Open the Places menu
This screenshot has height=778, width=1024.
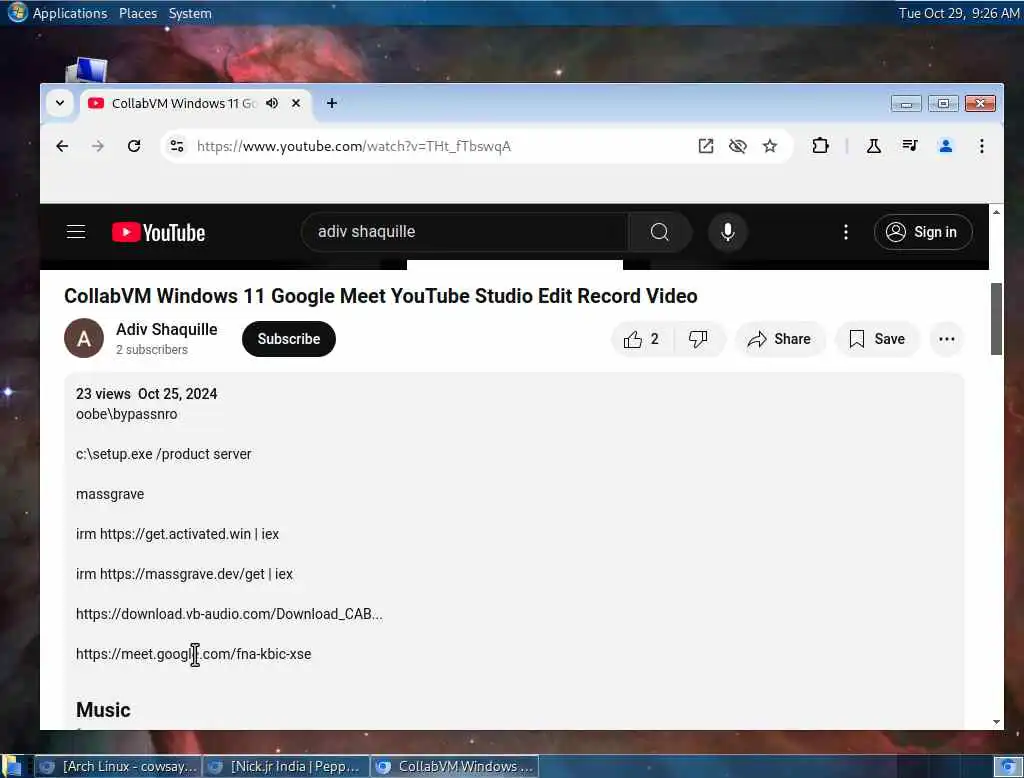point(138,13)
